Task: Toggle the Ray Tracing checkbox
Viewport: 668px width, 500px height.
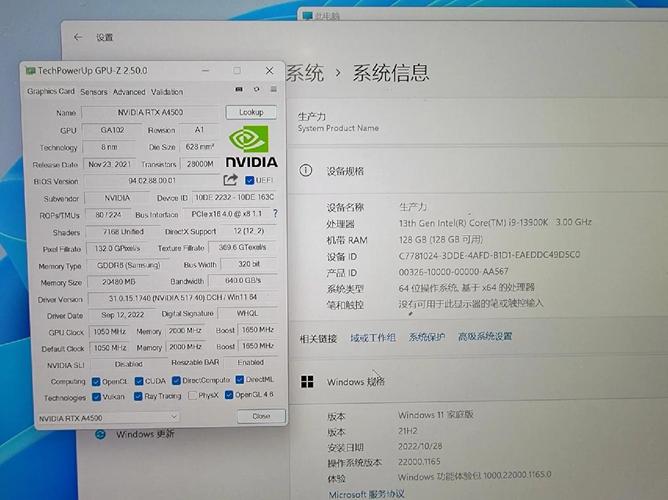Action: (x=138, y=396)
